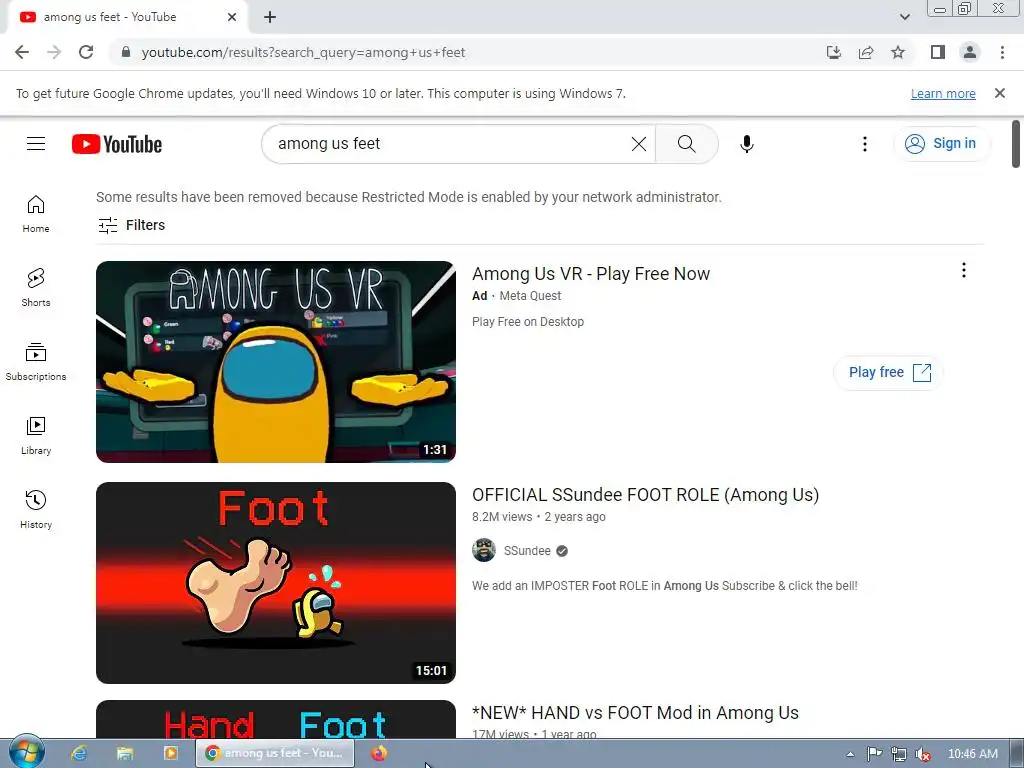Toggle the Chrome side panel icon
The height and width of the screenshot is (768, 1024).
(938, 52)
